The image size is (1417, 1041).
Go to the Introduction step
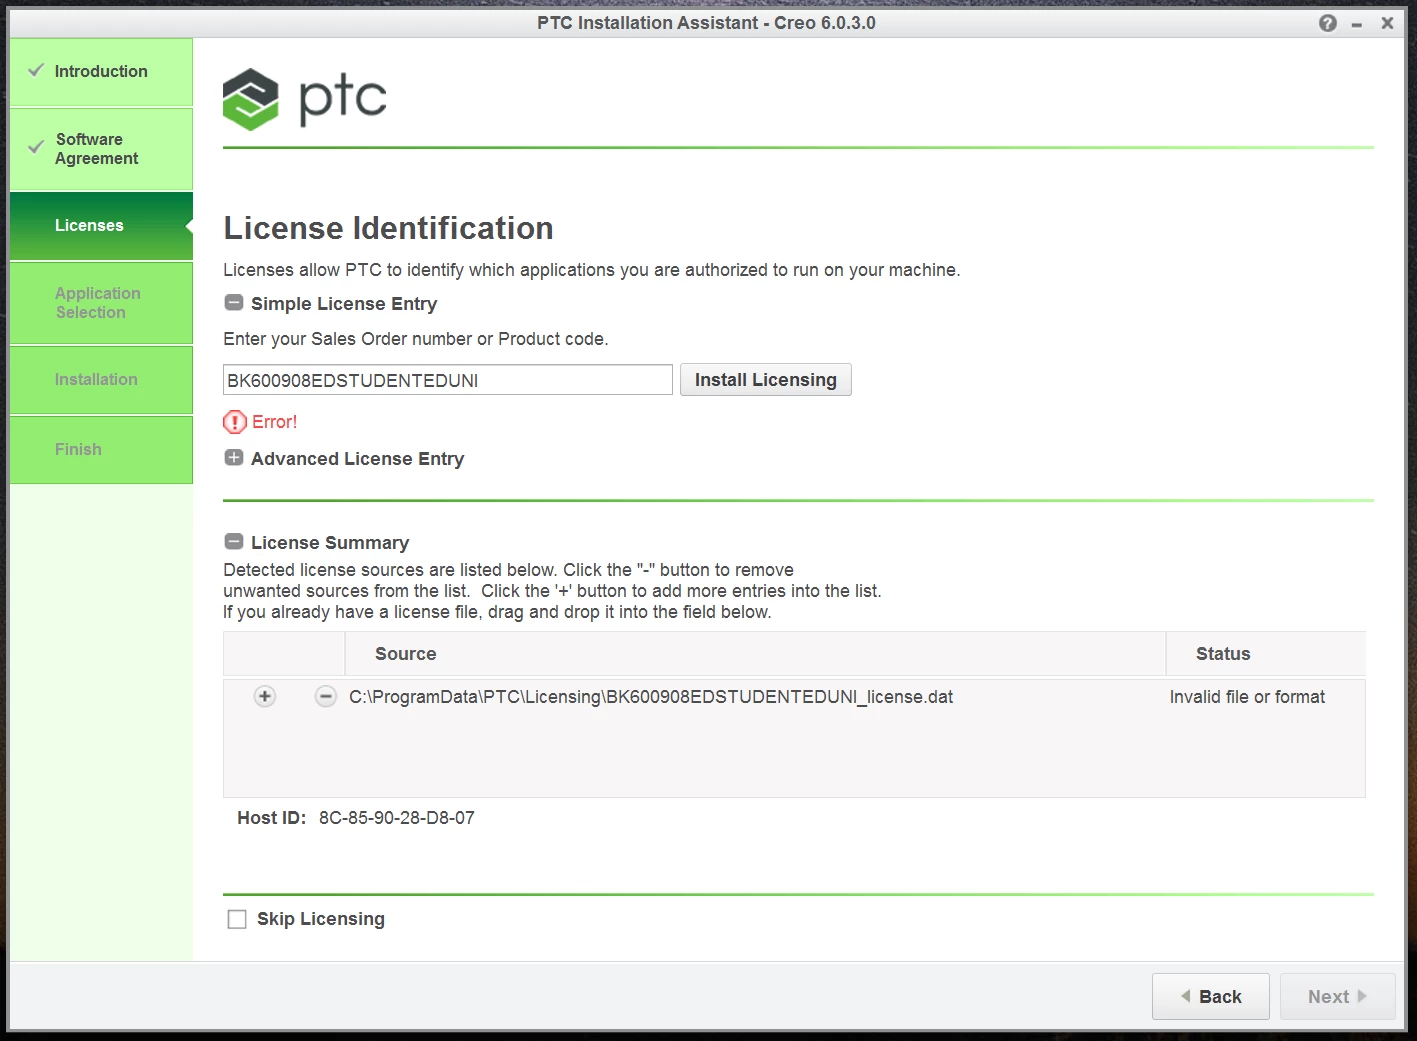(101, 72)
